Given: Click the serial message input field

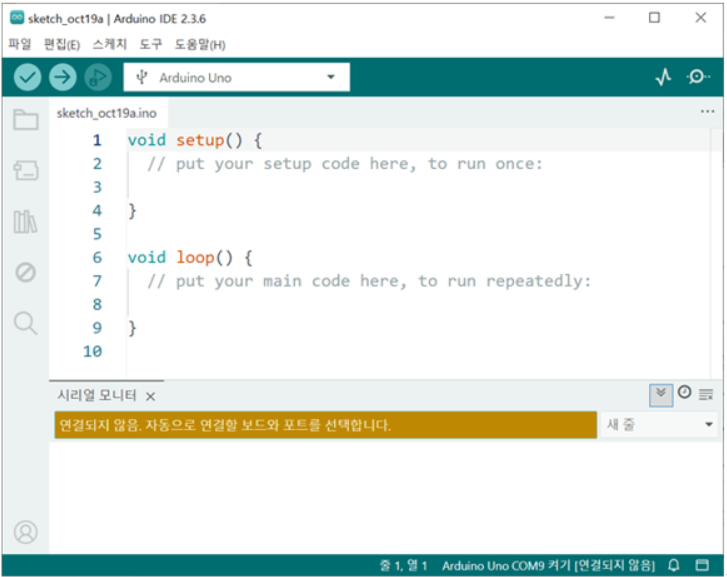Looking at the screenshot, I should click(325, 425).
